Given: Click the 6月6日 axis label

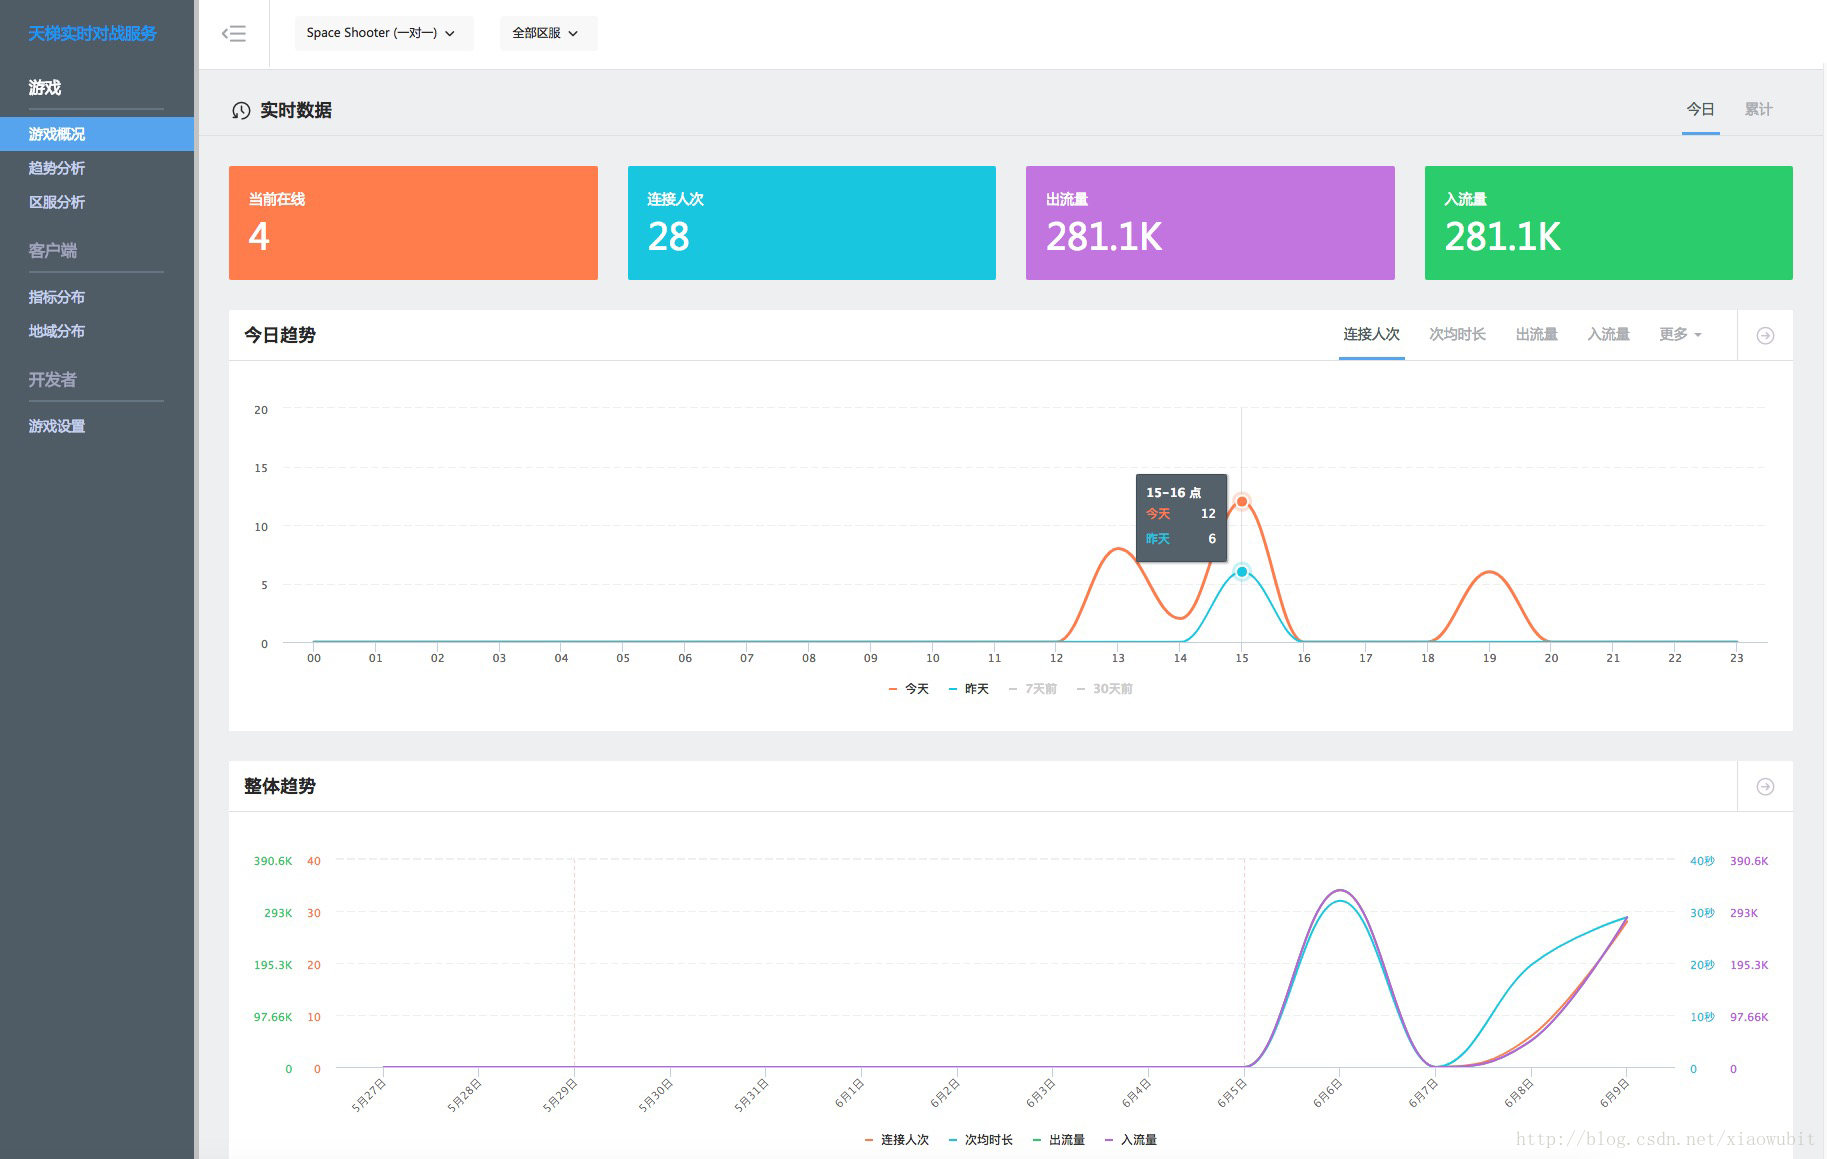Looking at the screenshot, I should click(1326, 1094).
